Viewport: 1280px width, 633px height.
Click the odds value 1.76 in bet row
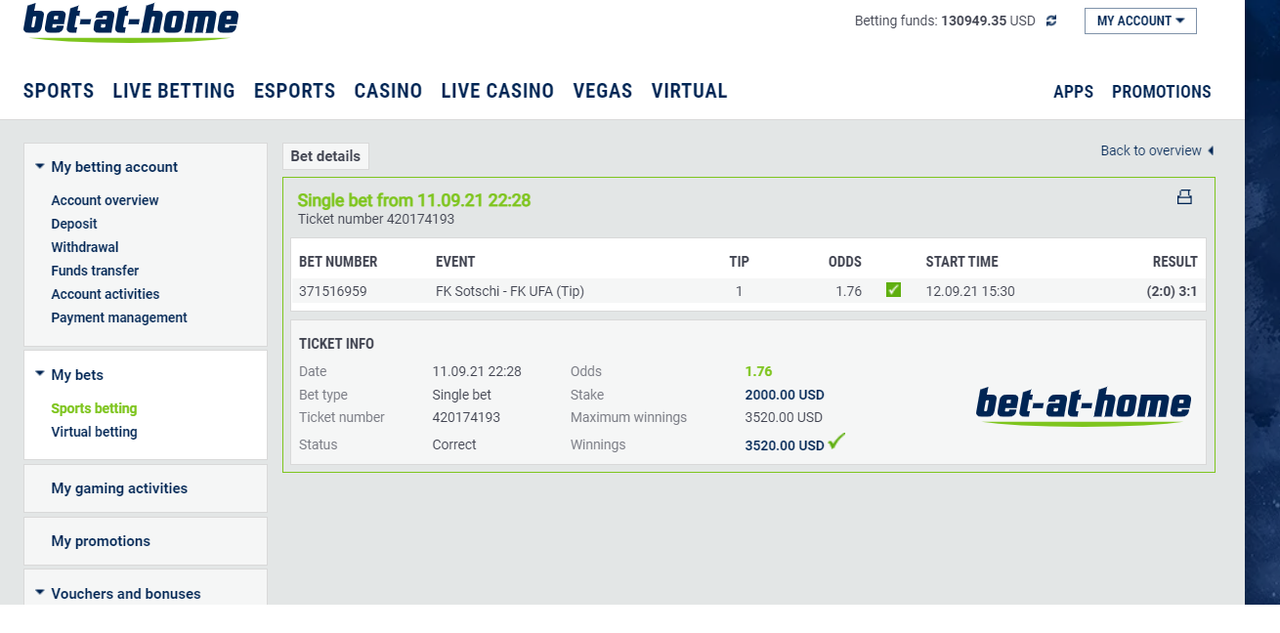[849, 291]
